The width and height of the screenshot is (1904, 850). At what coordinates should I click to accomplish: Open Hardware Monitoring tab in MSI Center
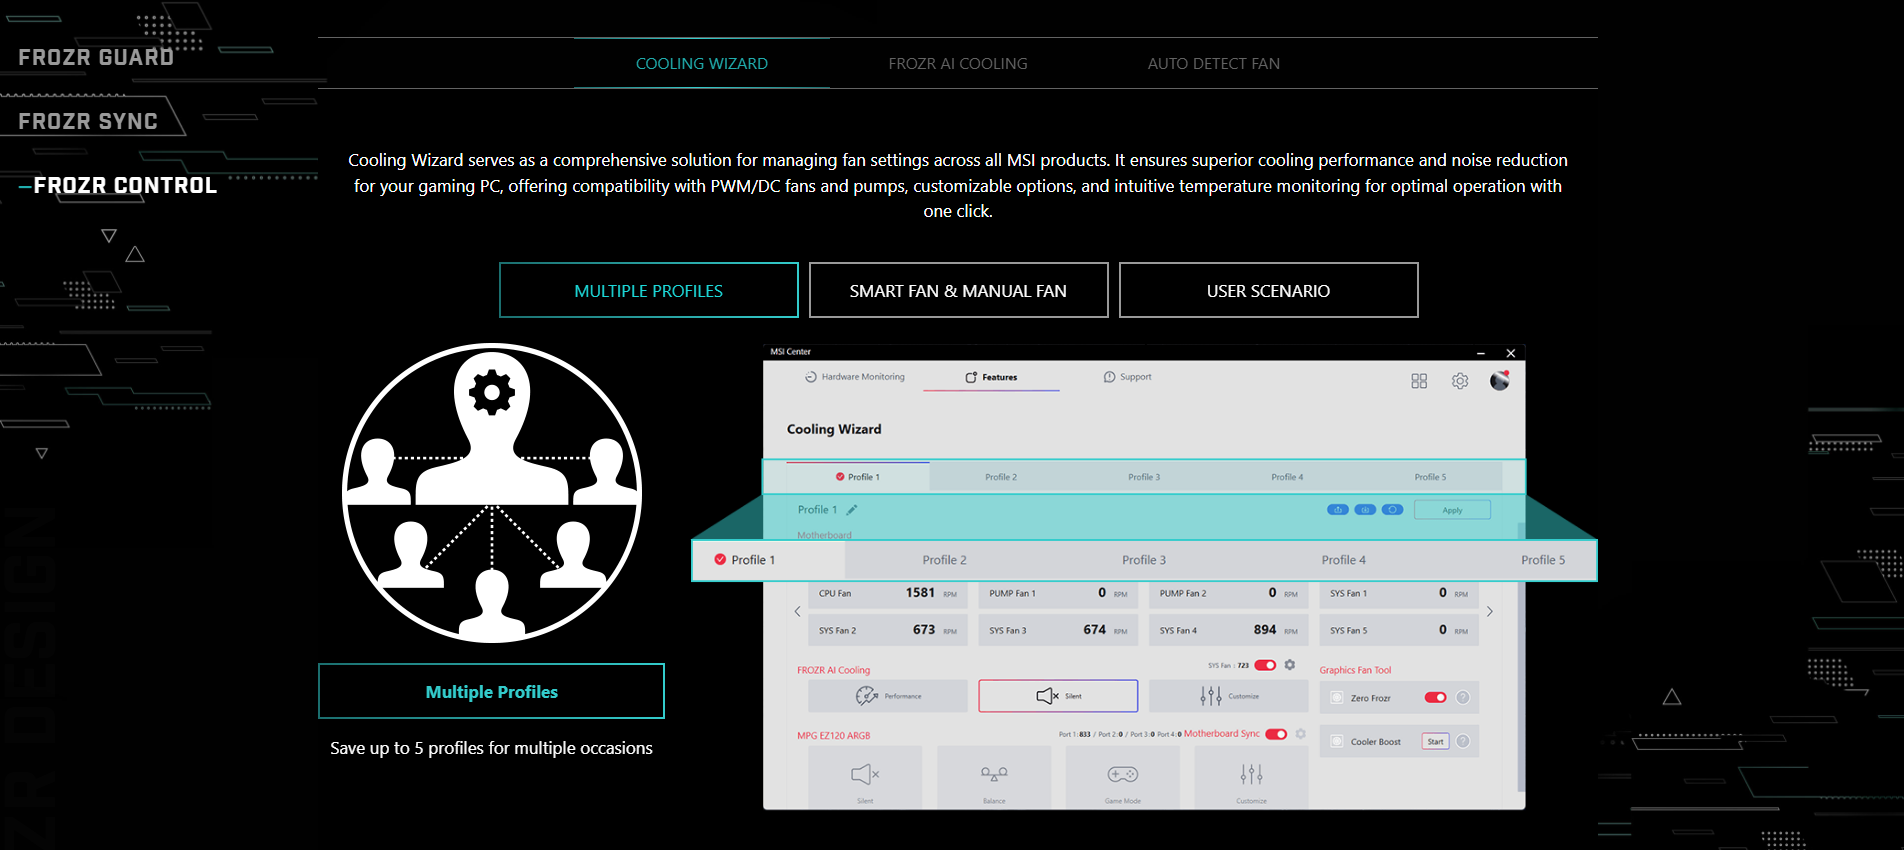[x=855, y=377]
